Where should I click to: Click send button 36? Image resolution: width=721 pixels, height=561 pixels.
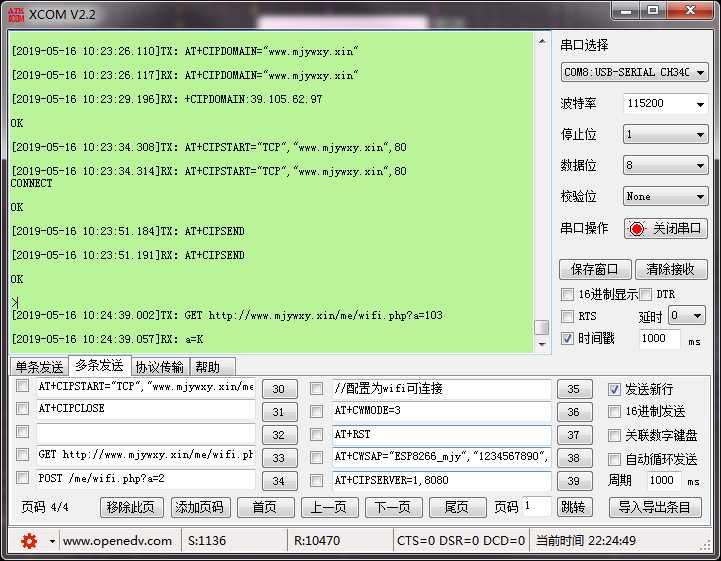point(574,412)
